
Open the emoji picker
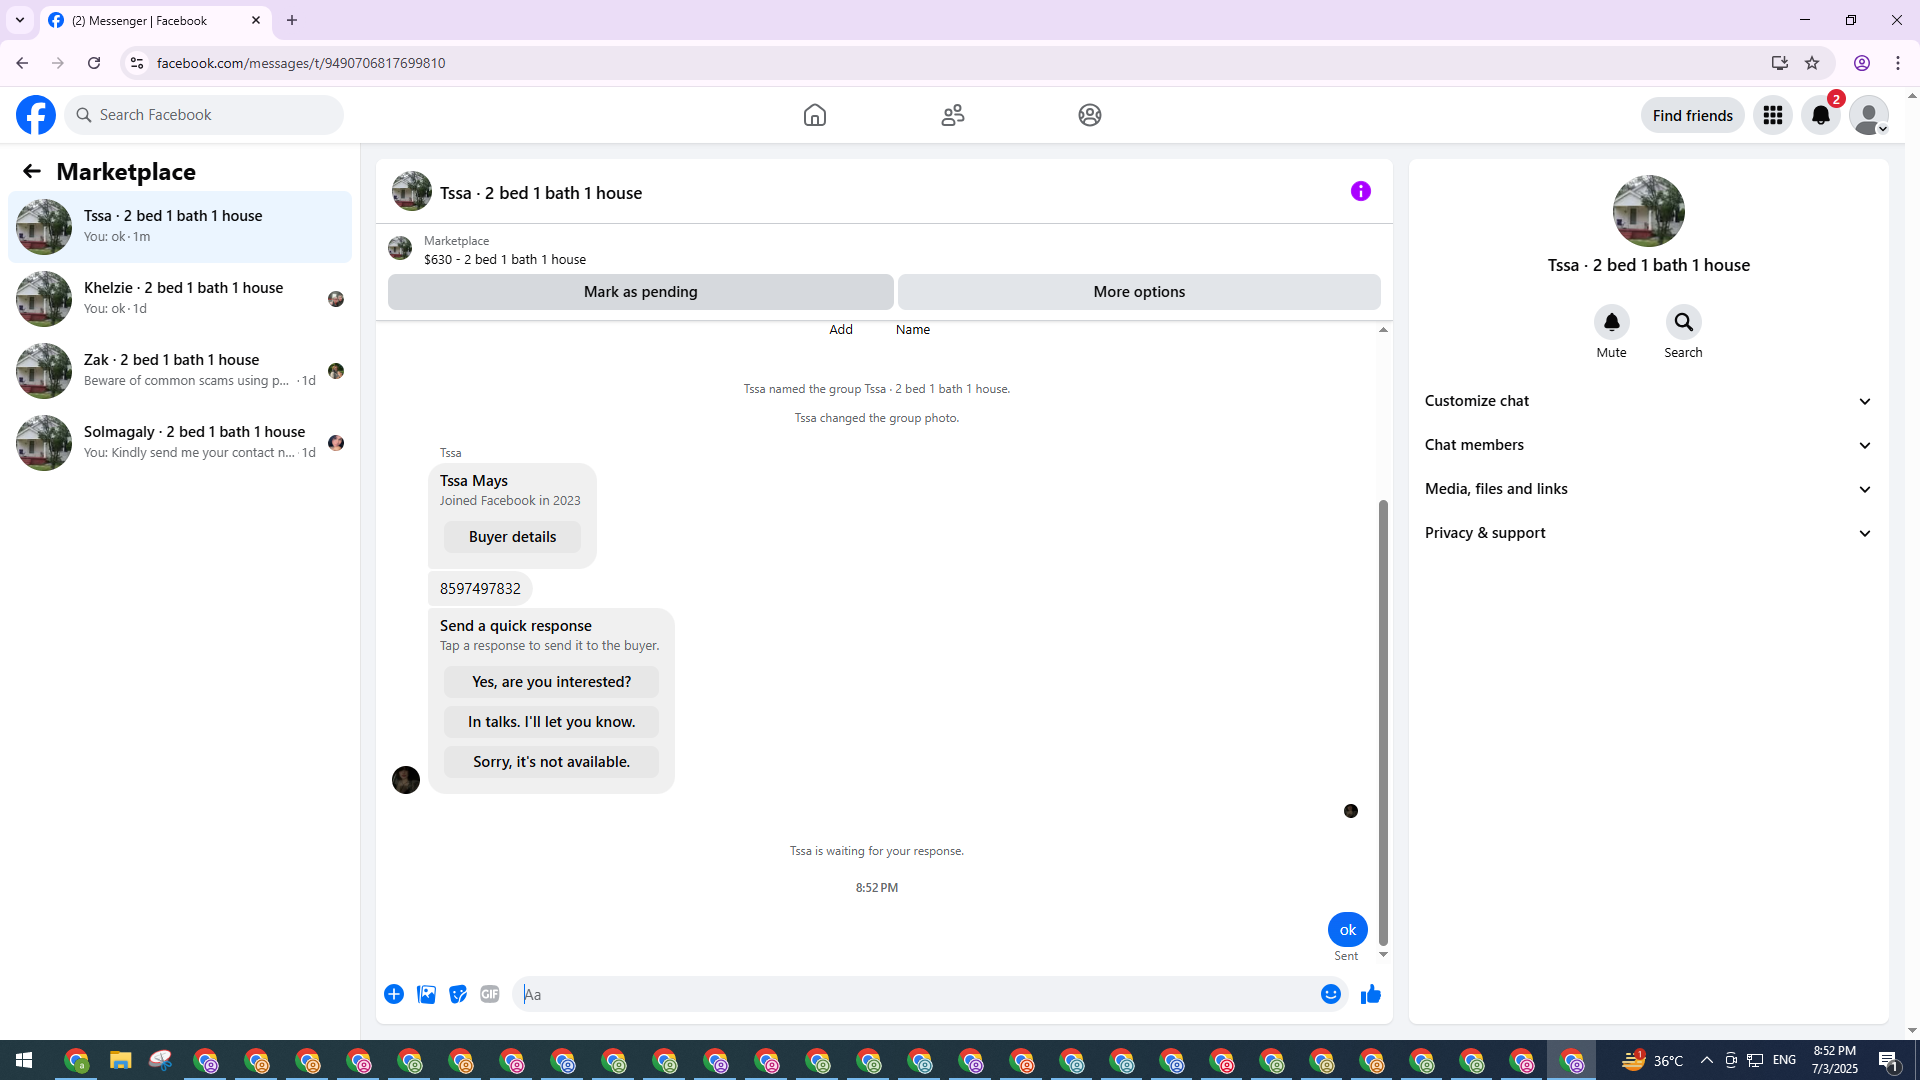pos(1330,994)
